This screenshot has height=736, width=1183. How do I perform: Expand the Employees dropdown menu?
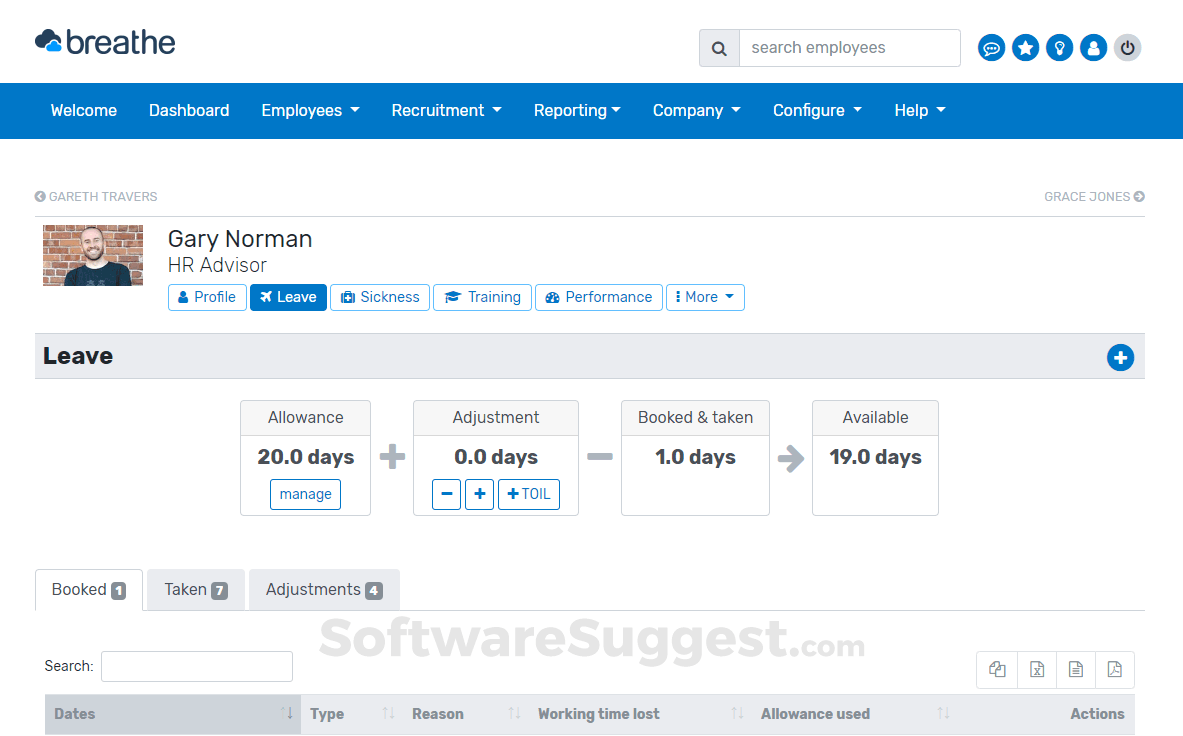tap(310, 111)
